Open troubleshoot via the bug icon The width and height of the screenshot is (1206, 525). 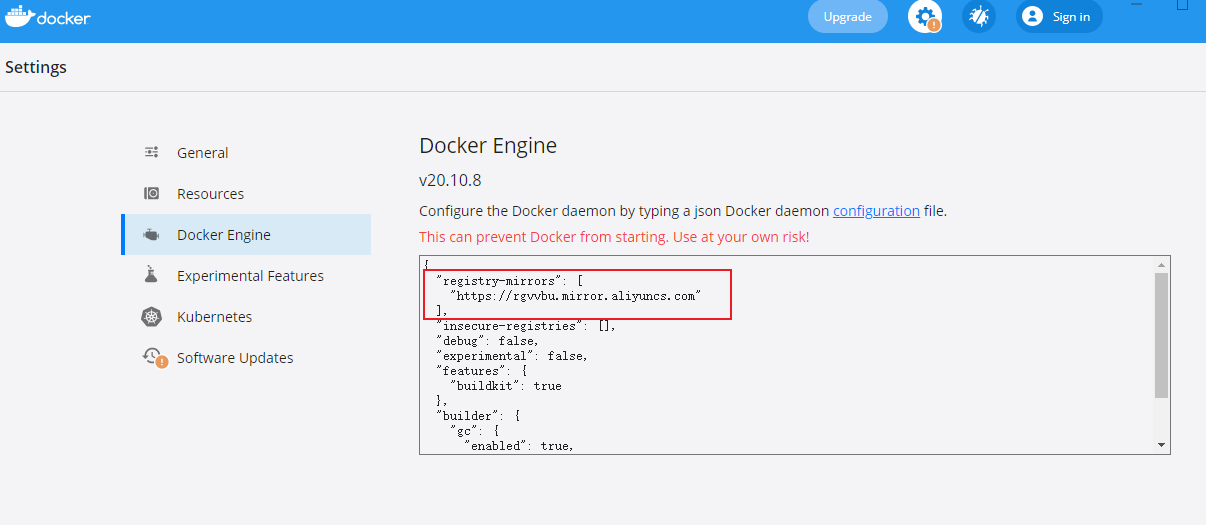point(979,16)
